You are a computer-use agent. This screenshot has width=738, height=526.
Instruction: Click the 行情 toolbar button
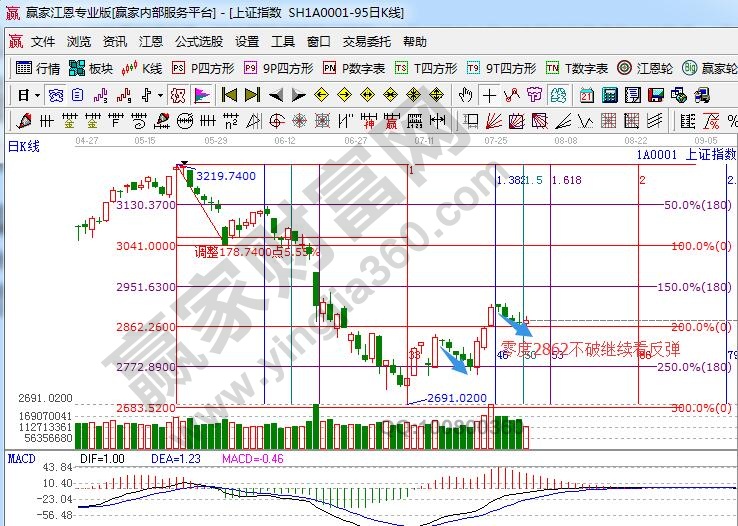coord(38,68)
